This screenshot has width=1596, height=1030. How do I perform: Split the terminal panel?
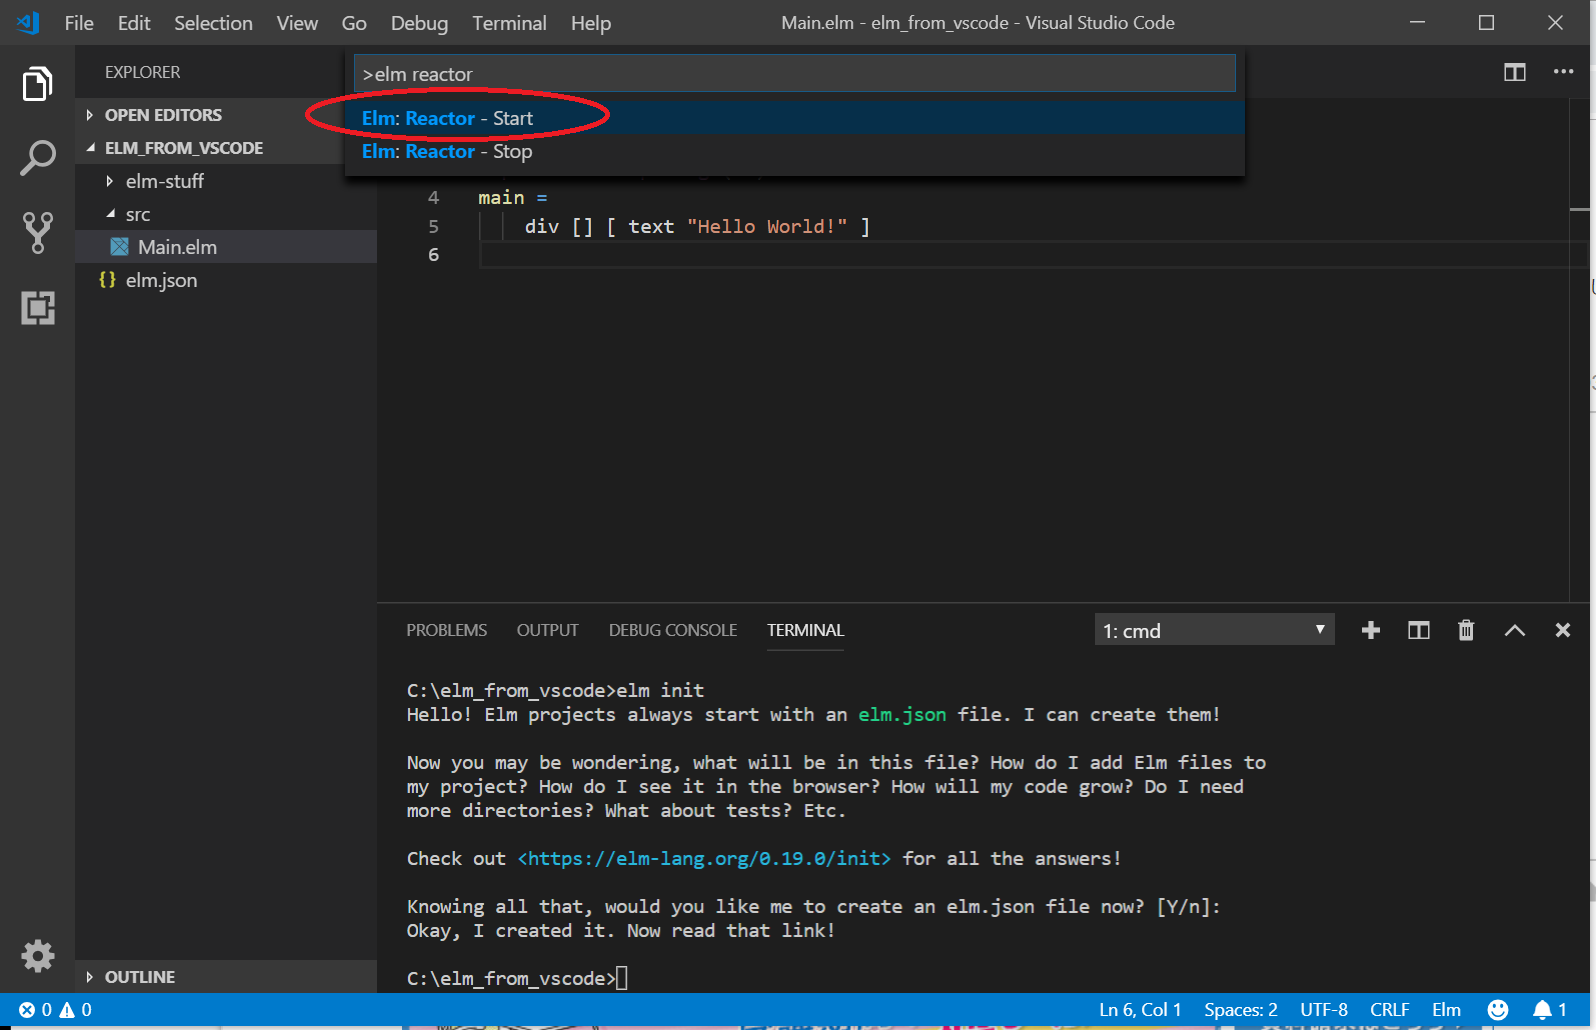click(1418, 630)
